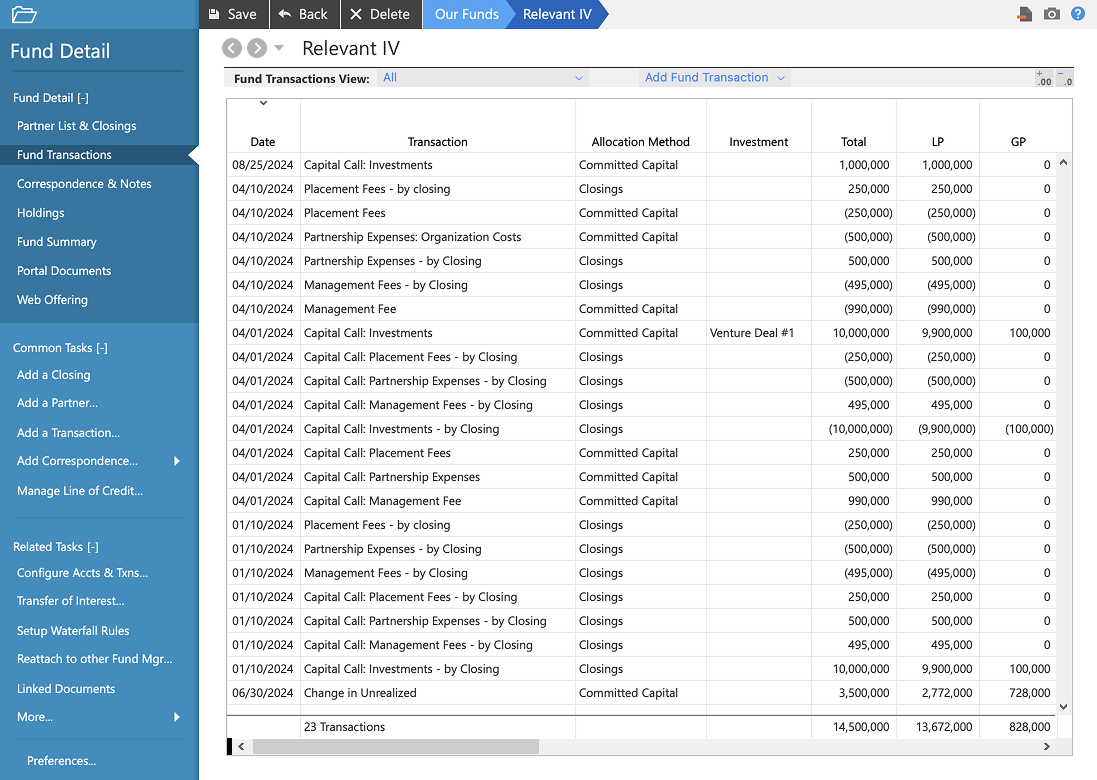Open the record history dropdown triangle beside the navigation arrows
The width and height of the screenshot is (1097, 780).
pos(279,48)
